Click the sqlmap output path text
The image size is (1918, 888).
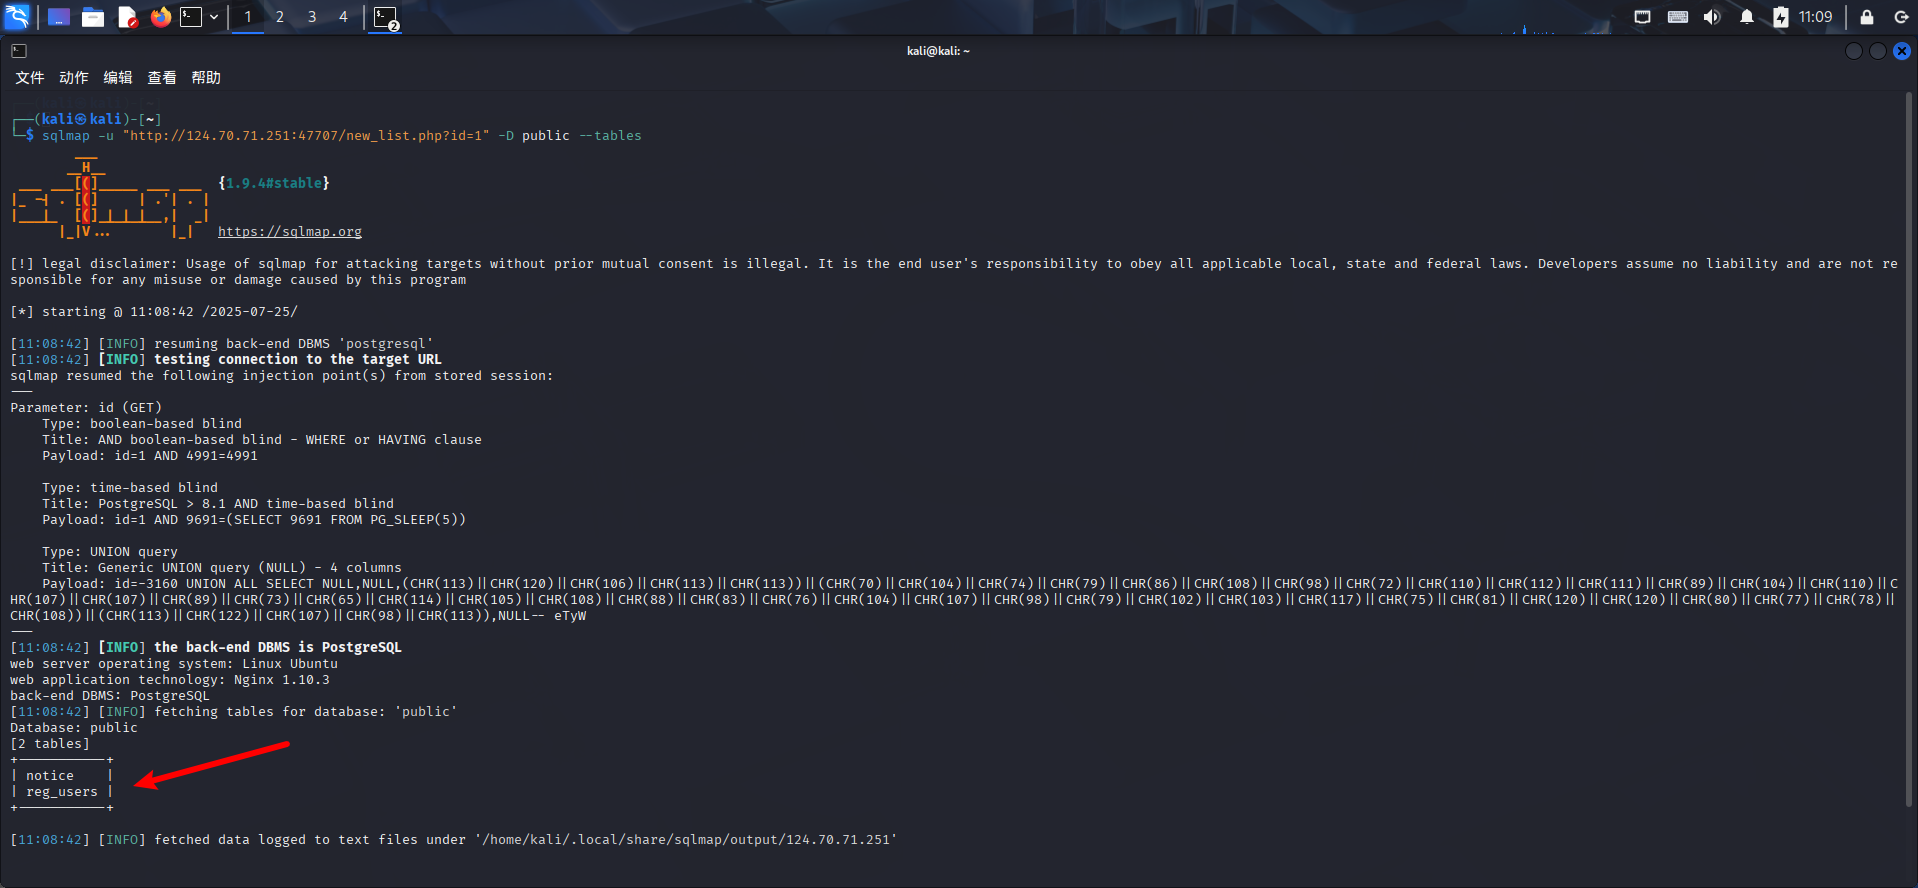point(686,840)
